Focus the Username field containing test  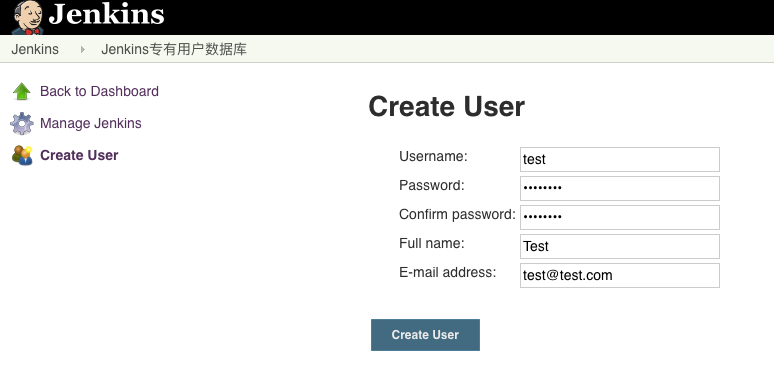click(x=619, y=159)
